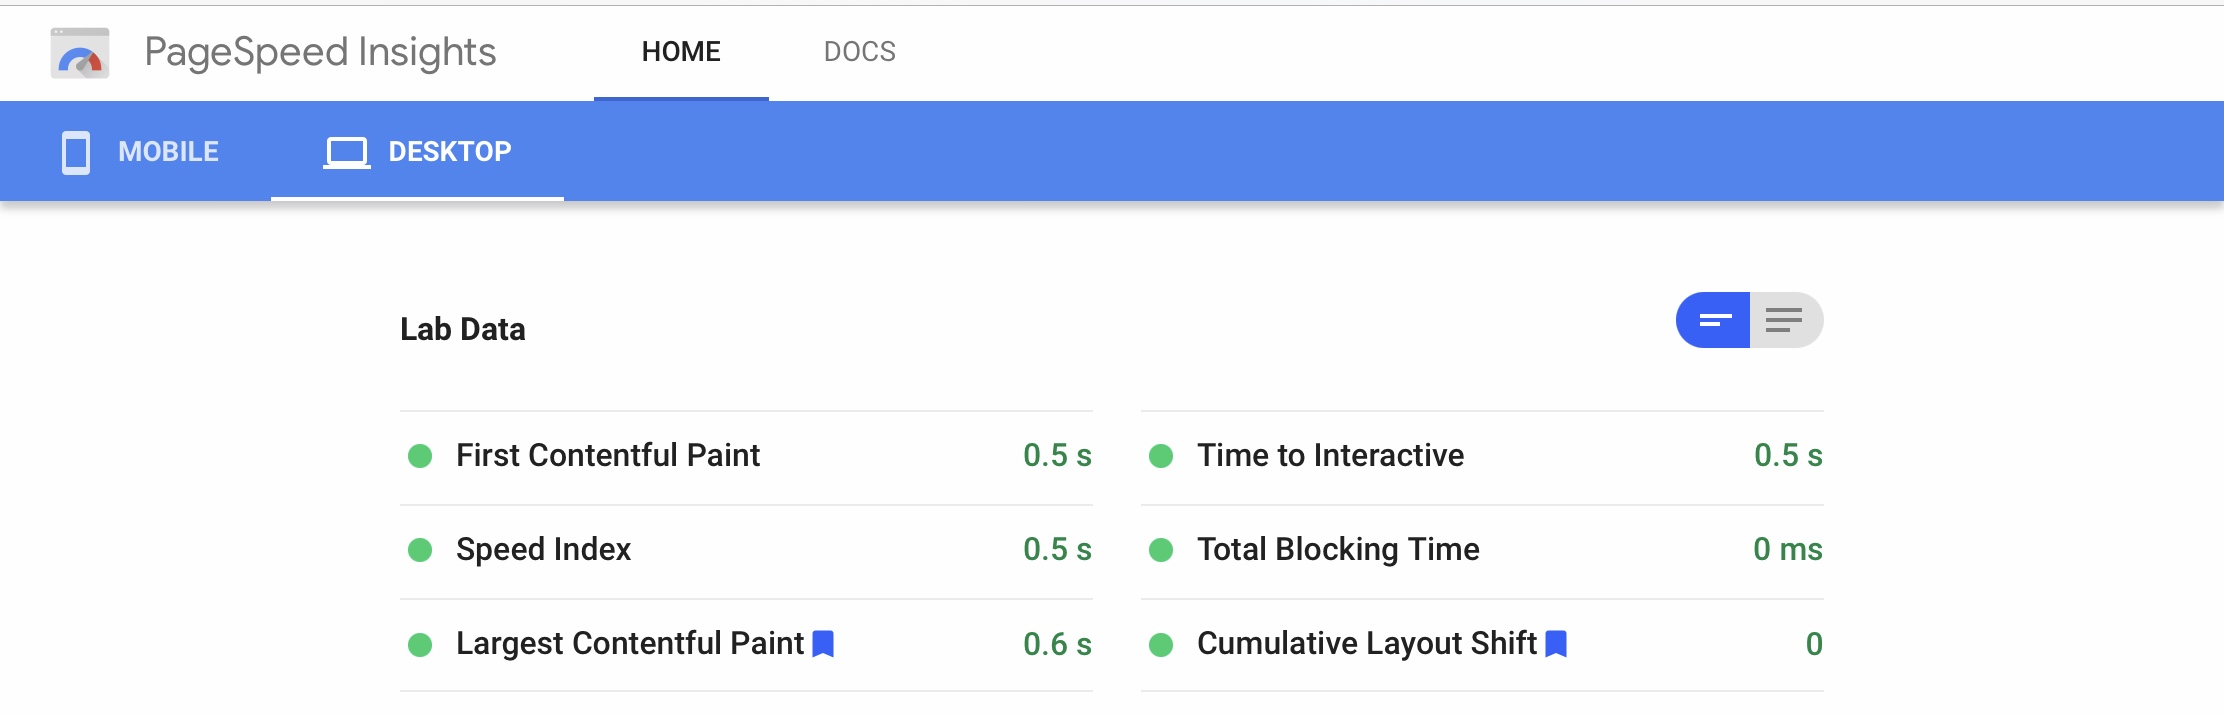Image resolution: width=2224 pixels, height=714 pixels.
Task: Open Cumulative Layout Shift metric
Action: [1482, 645]
